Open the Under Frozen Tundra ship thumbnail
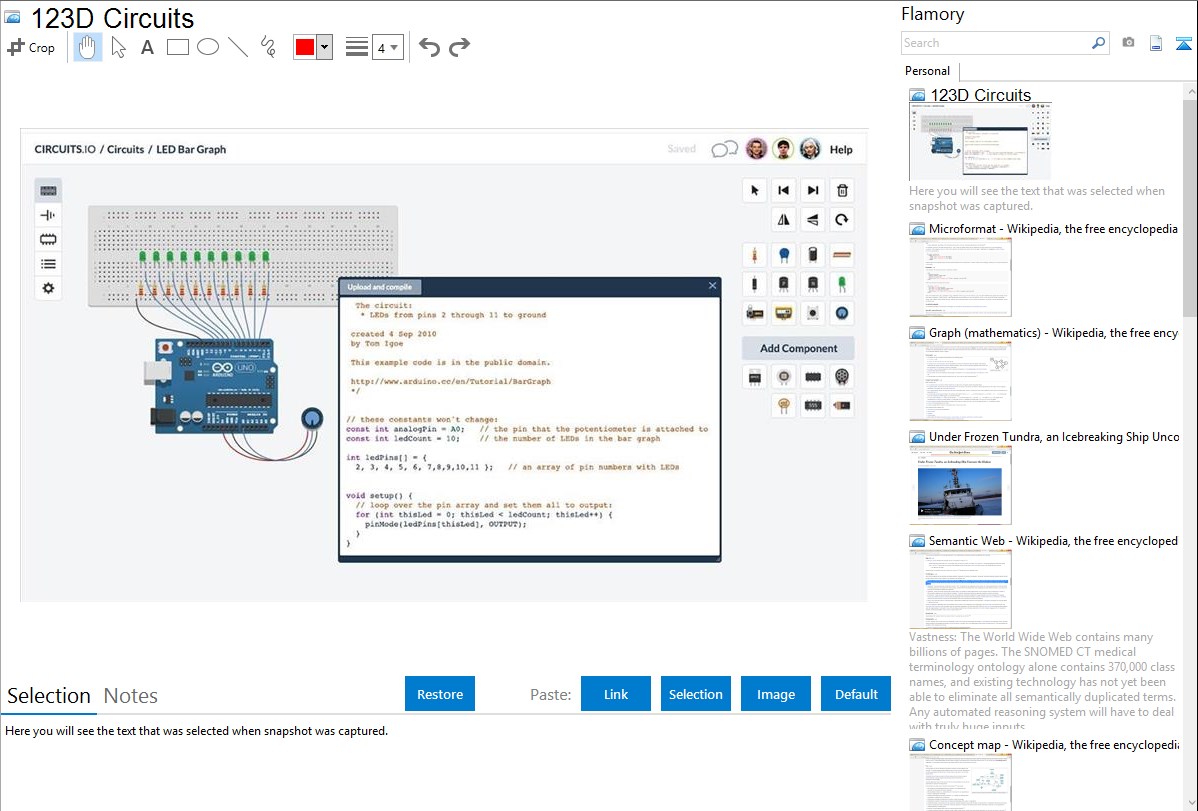Image resolution: width=1198 pixels, height=811 pixels. (x=960, y=485)
